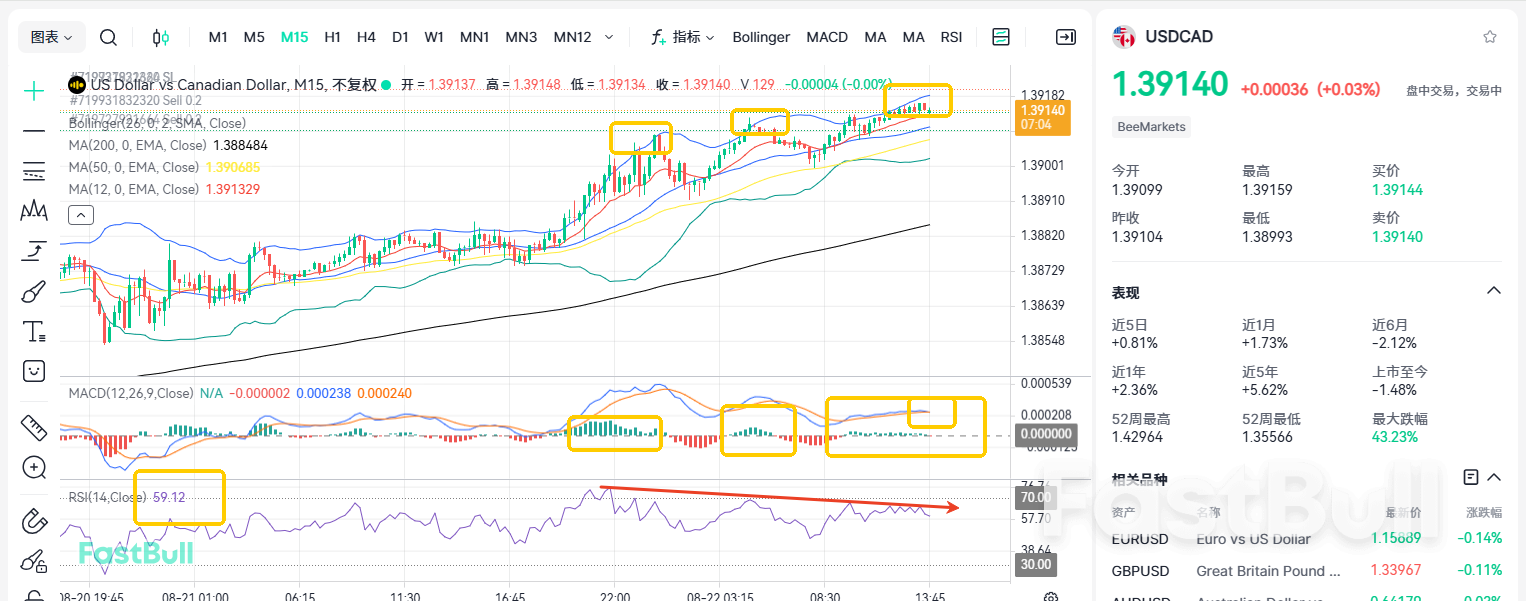1526x601 pixels.
Task: Enable the magnet snap tool
Action: click(x=34, y=521)
